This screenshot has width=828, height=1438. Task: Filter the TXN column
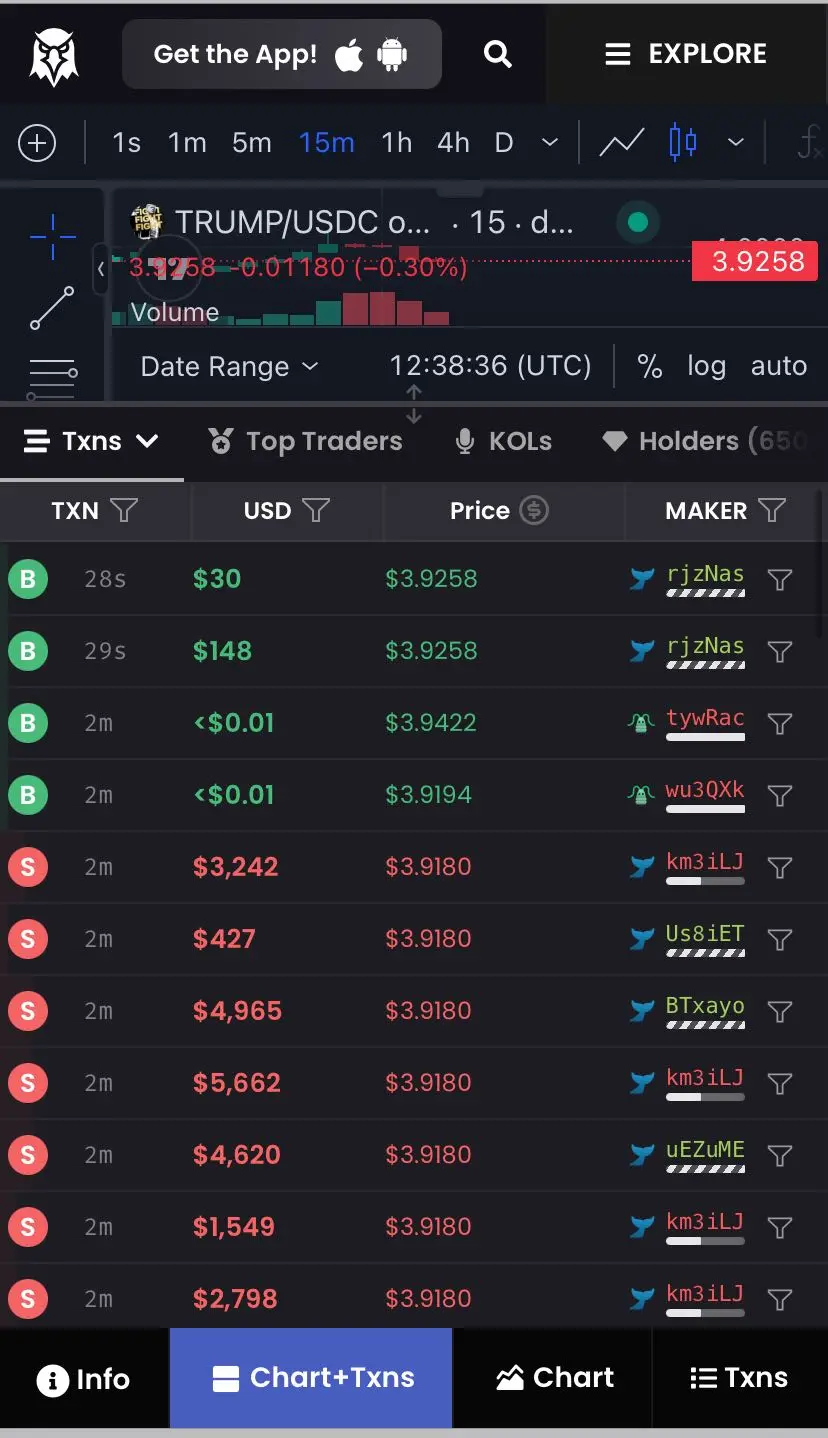click(x=123, y=511)
